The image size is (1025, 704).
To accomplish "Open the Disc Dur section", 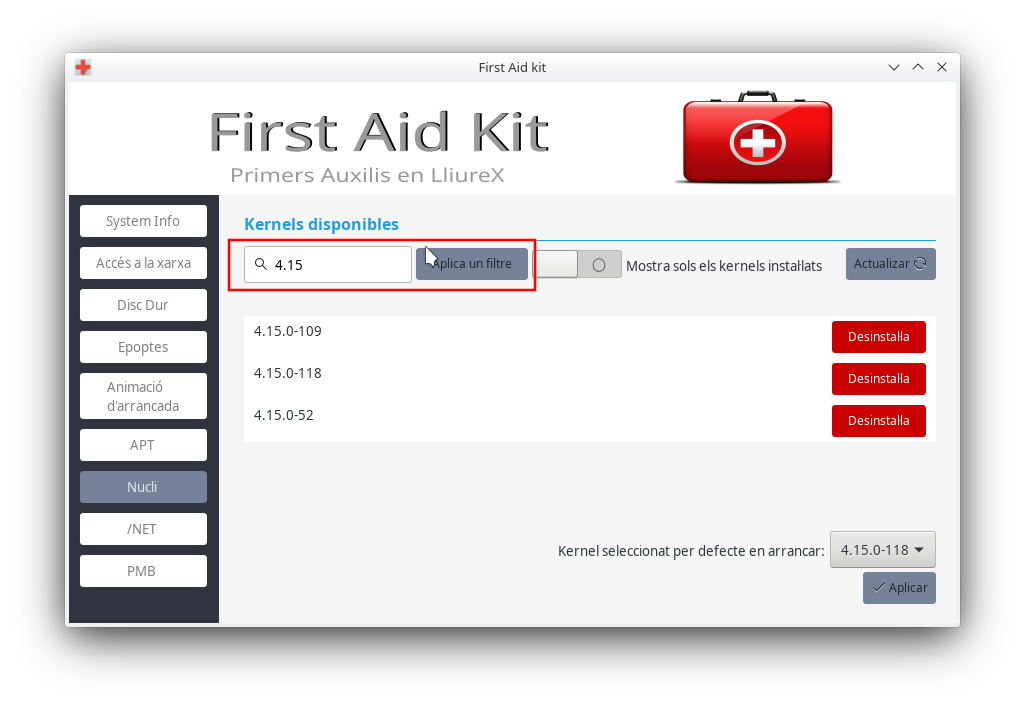I will point(143,305).
